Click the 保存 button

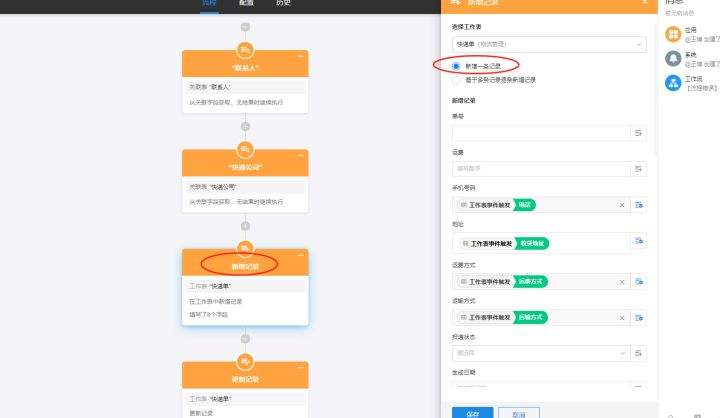coord(472,413)
